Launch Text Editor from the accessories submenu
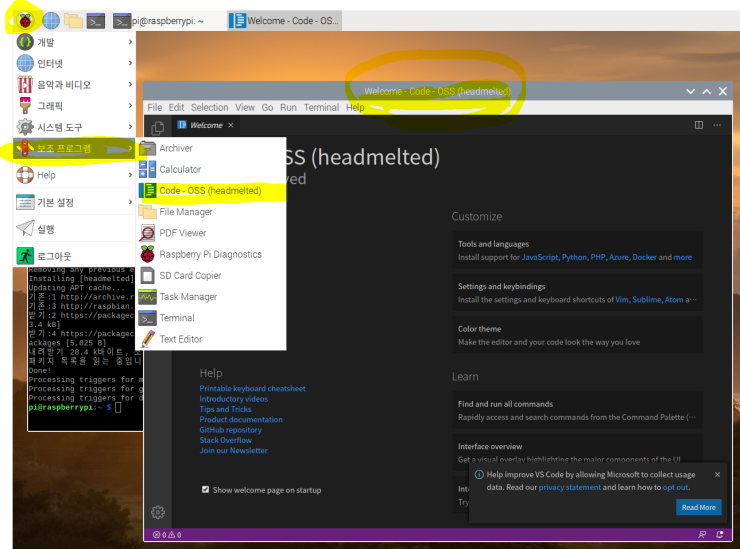Viewport: 740px width, 549px height. click(211, 339)
